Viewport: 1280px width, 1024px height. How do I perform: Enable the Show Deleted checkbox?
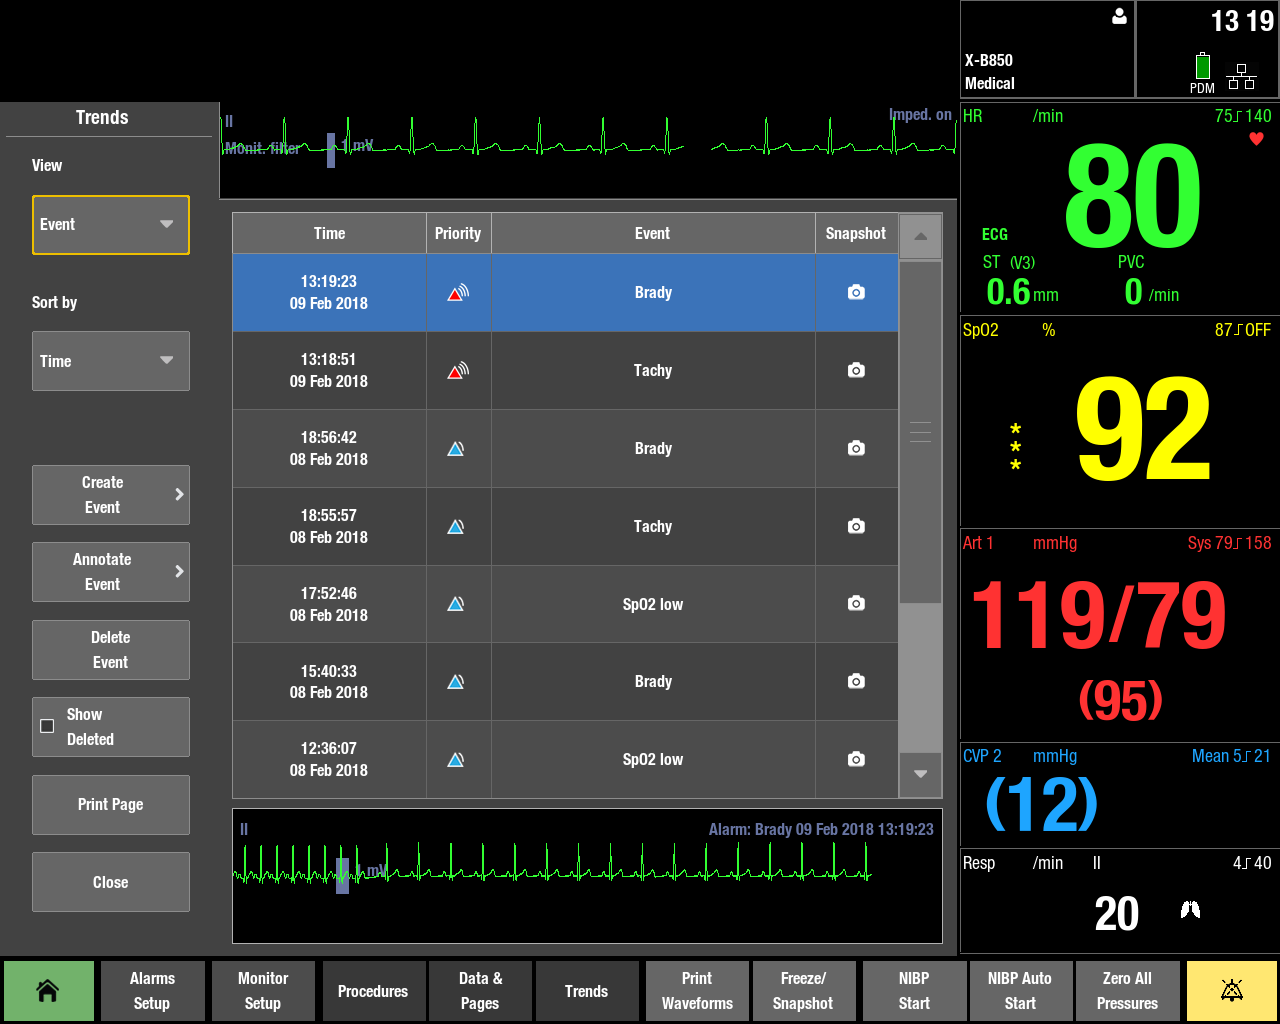click(48, 726)
